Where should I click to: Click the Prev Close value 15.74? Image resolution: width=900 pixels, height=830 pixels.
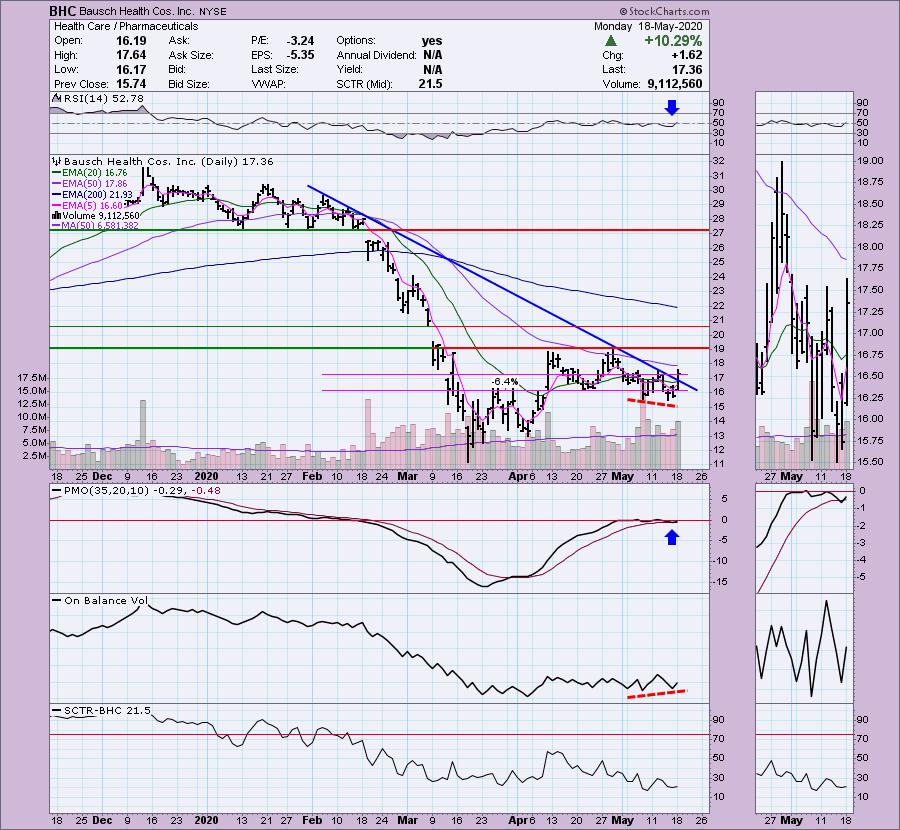tap(131, 84)
